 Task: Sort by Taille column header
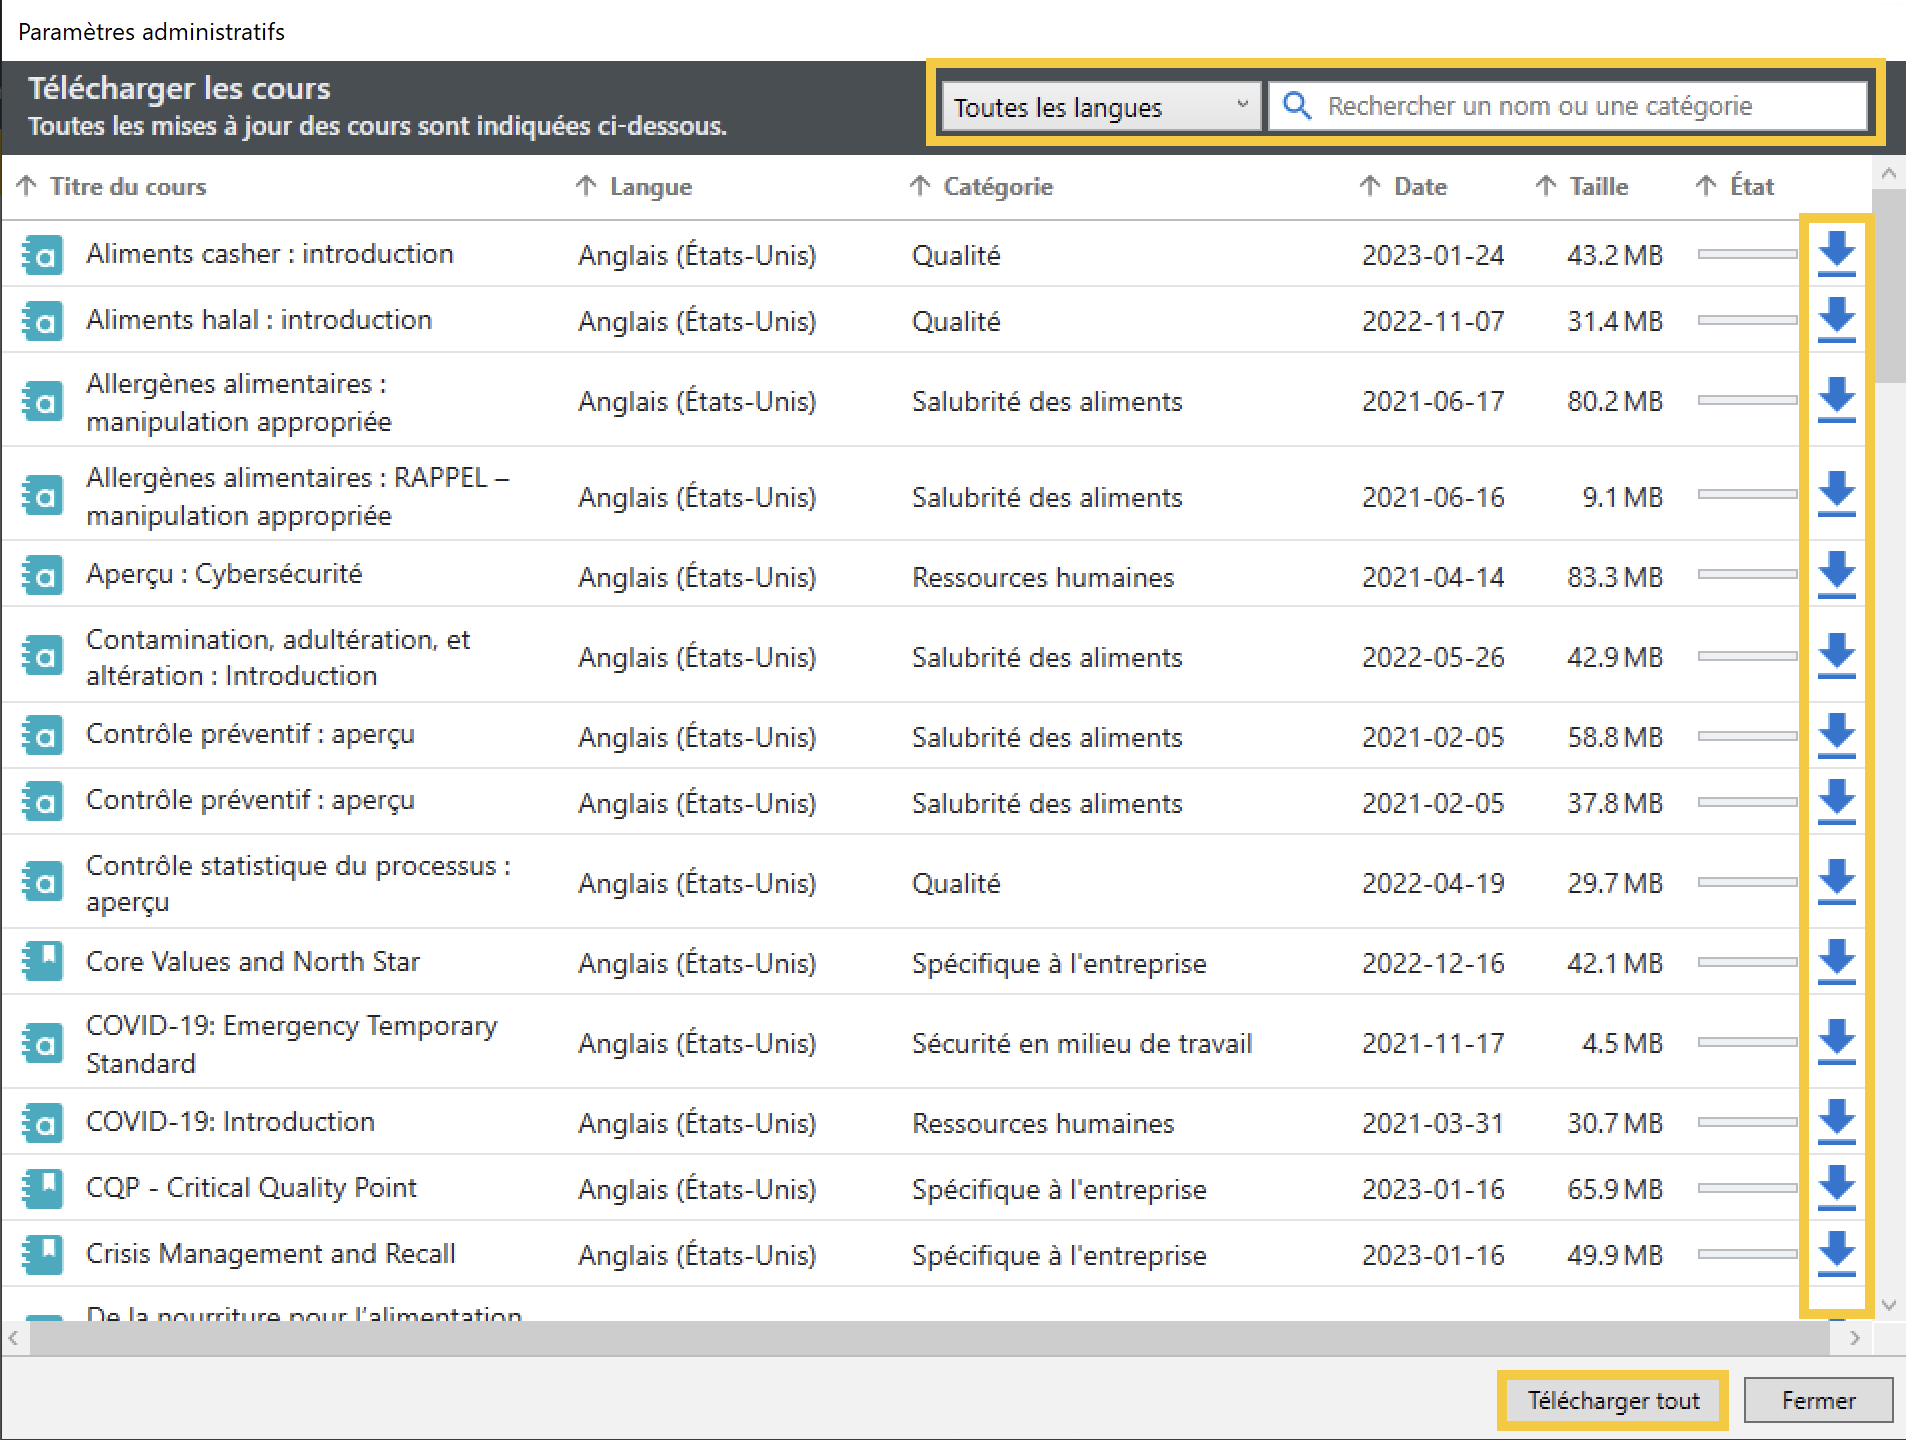coord(1582,186)
